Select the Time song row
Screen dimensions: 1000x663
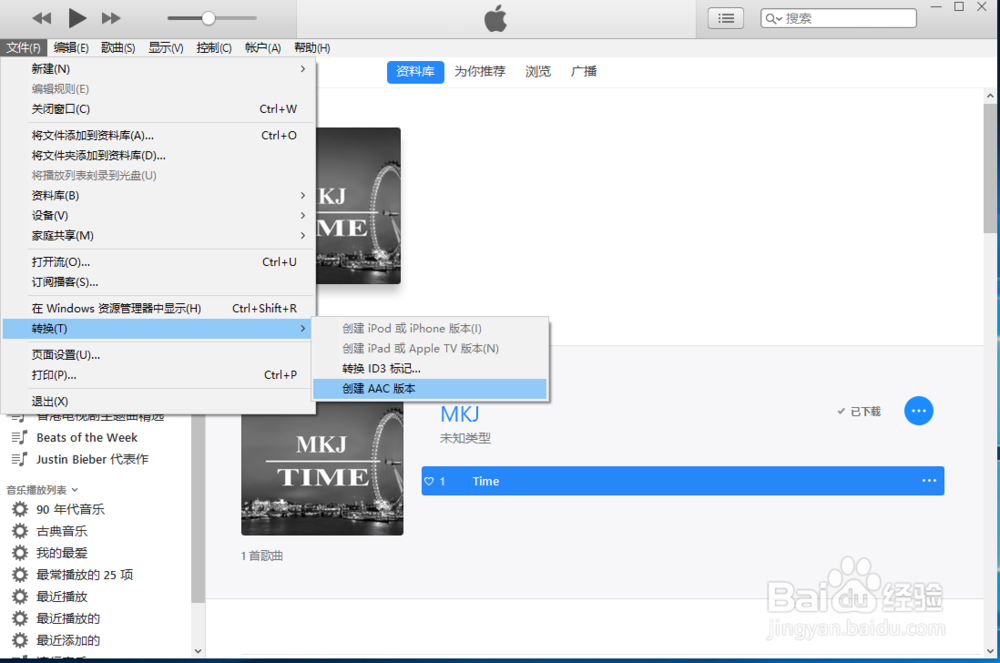(682, 481)
